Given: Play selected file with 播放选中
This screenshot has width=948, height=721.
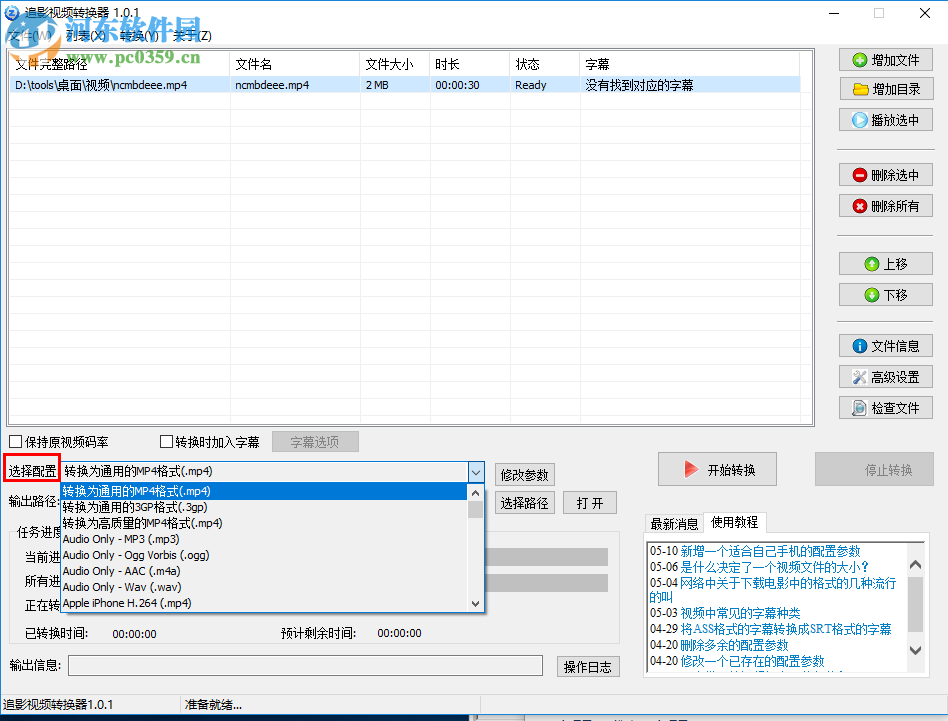Looking at the screenshot, I should pos(886,120).
